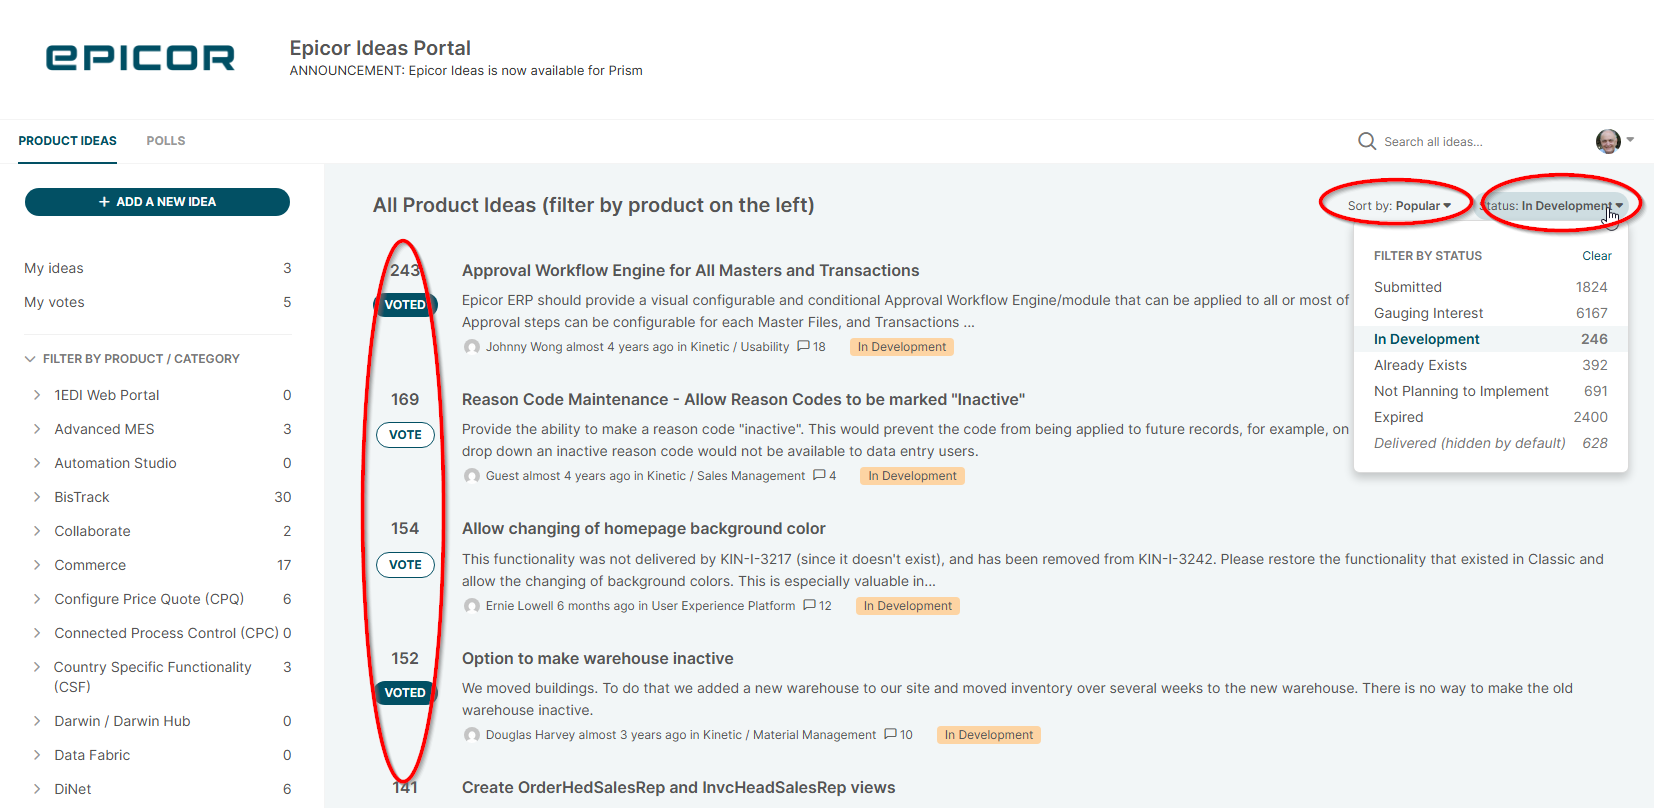Expand the 1EDI Web Portal category
The height and width of the screenshot is (808, 1654).
click(37, 395)
